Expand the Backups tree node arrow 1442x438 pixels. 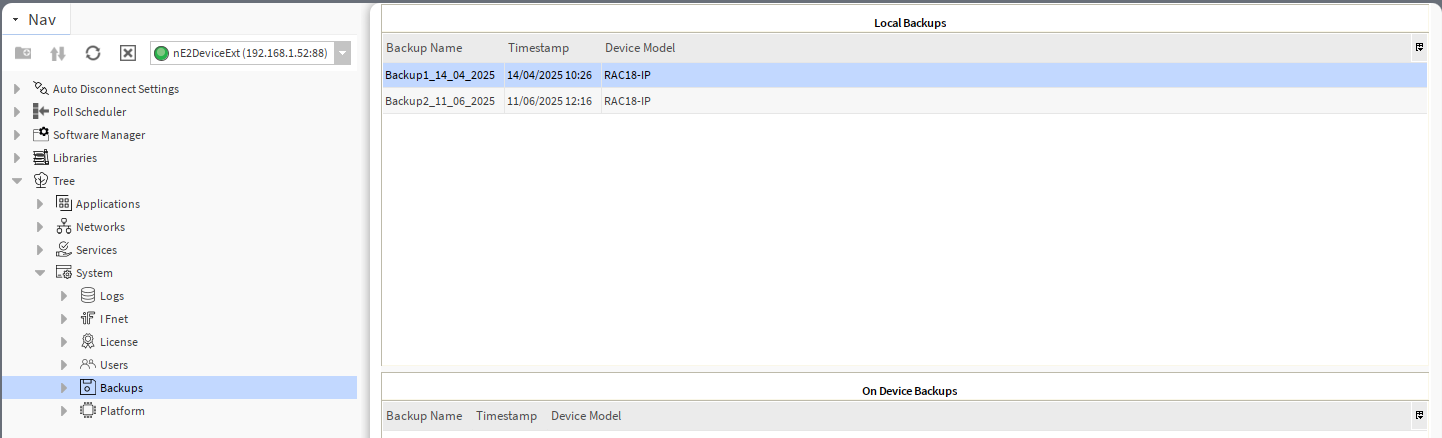coord(64,388)
